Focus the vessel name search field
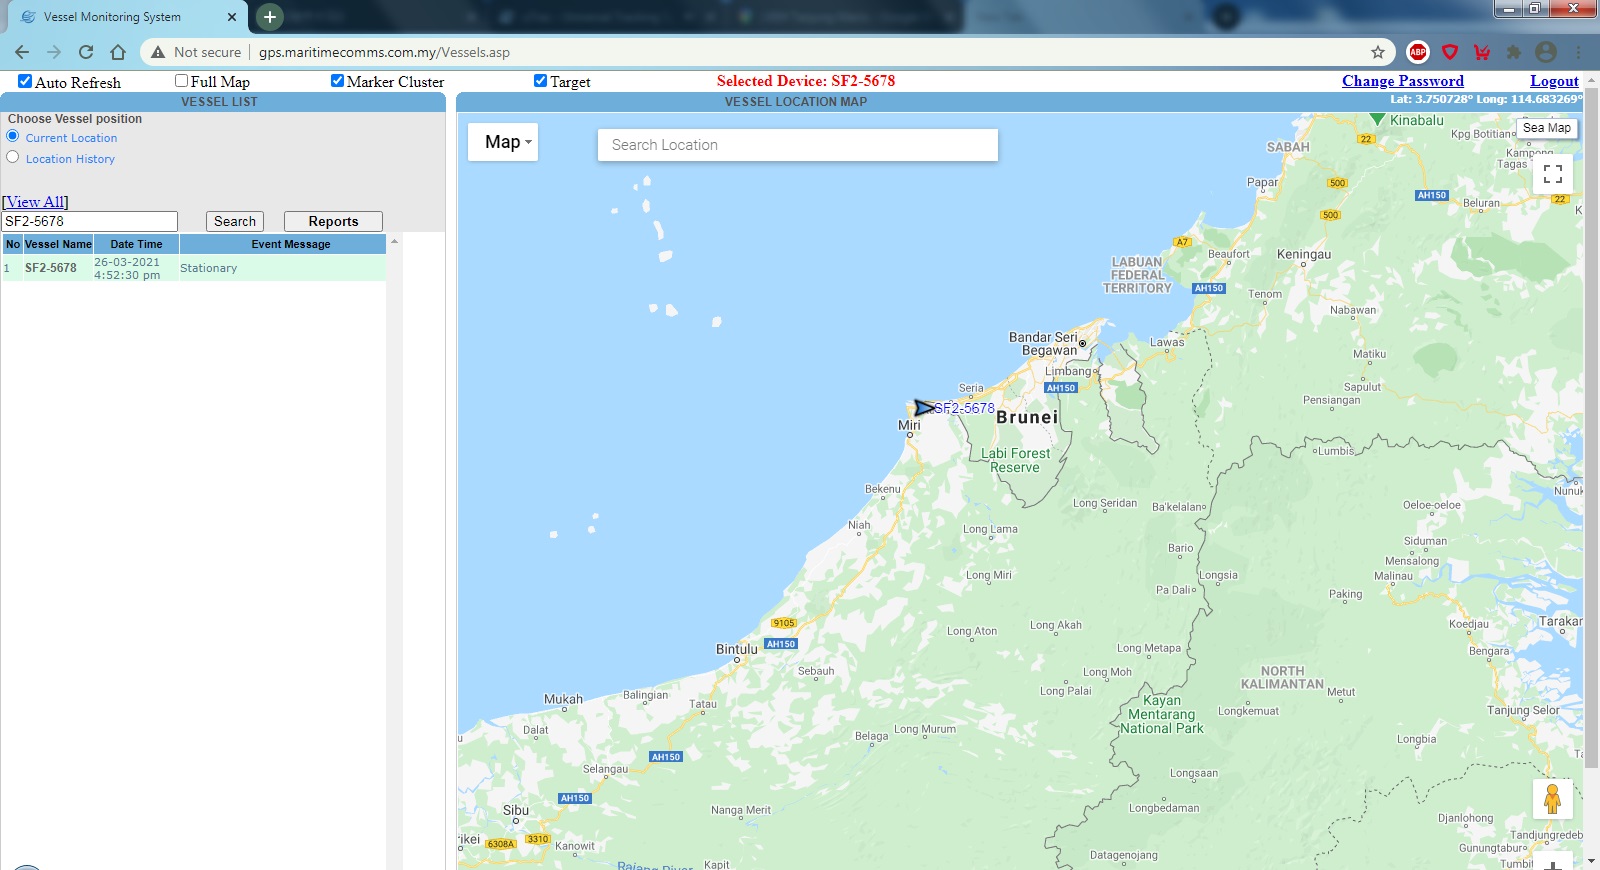The width and height of the screenshot is (1600, 870). [90, 221]
